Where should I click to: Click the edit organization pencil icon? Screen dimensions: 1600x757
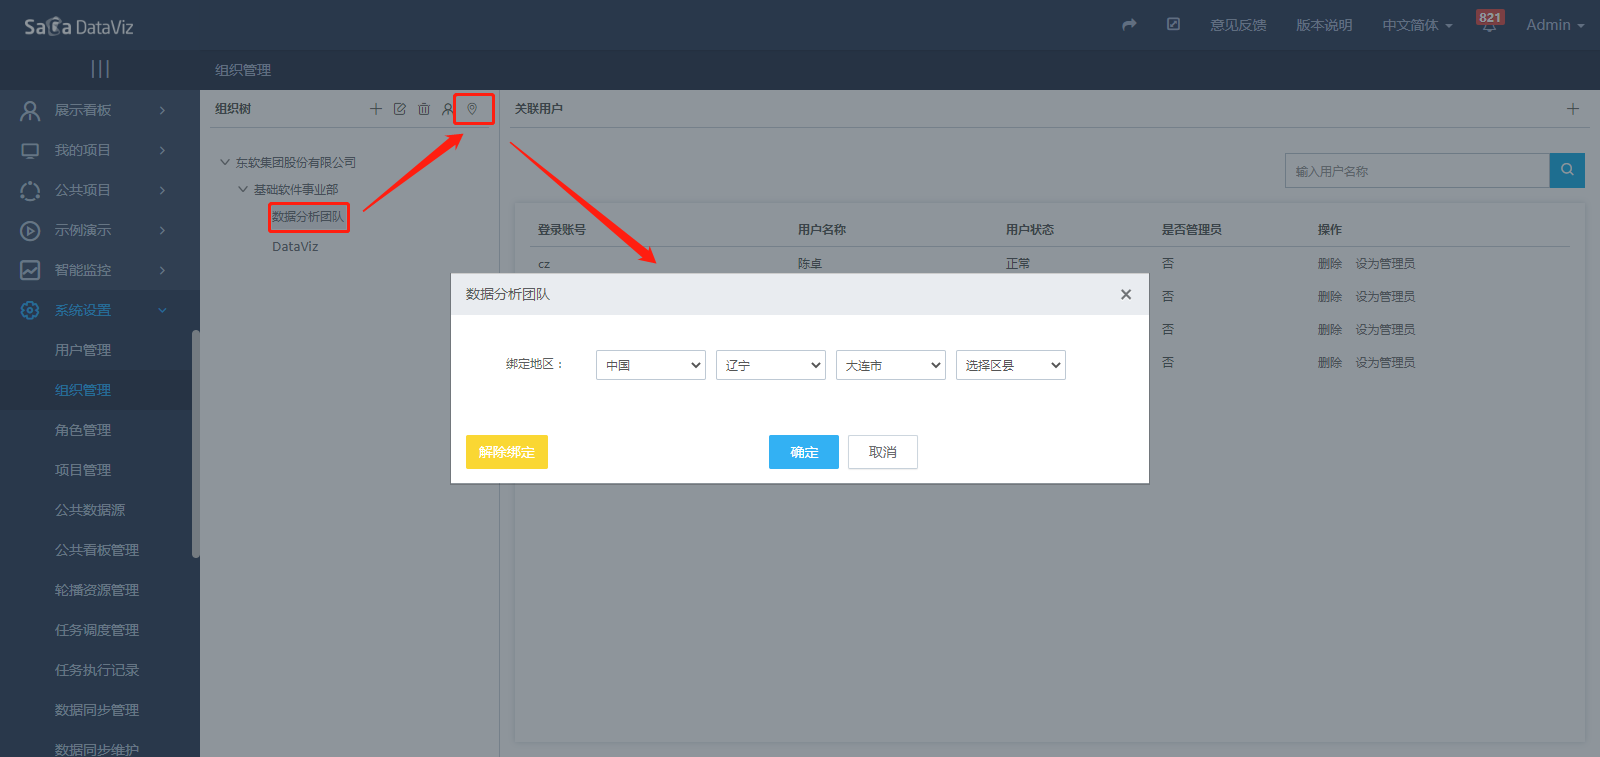(x=400, y=109)
